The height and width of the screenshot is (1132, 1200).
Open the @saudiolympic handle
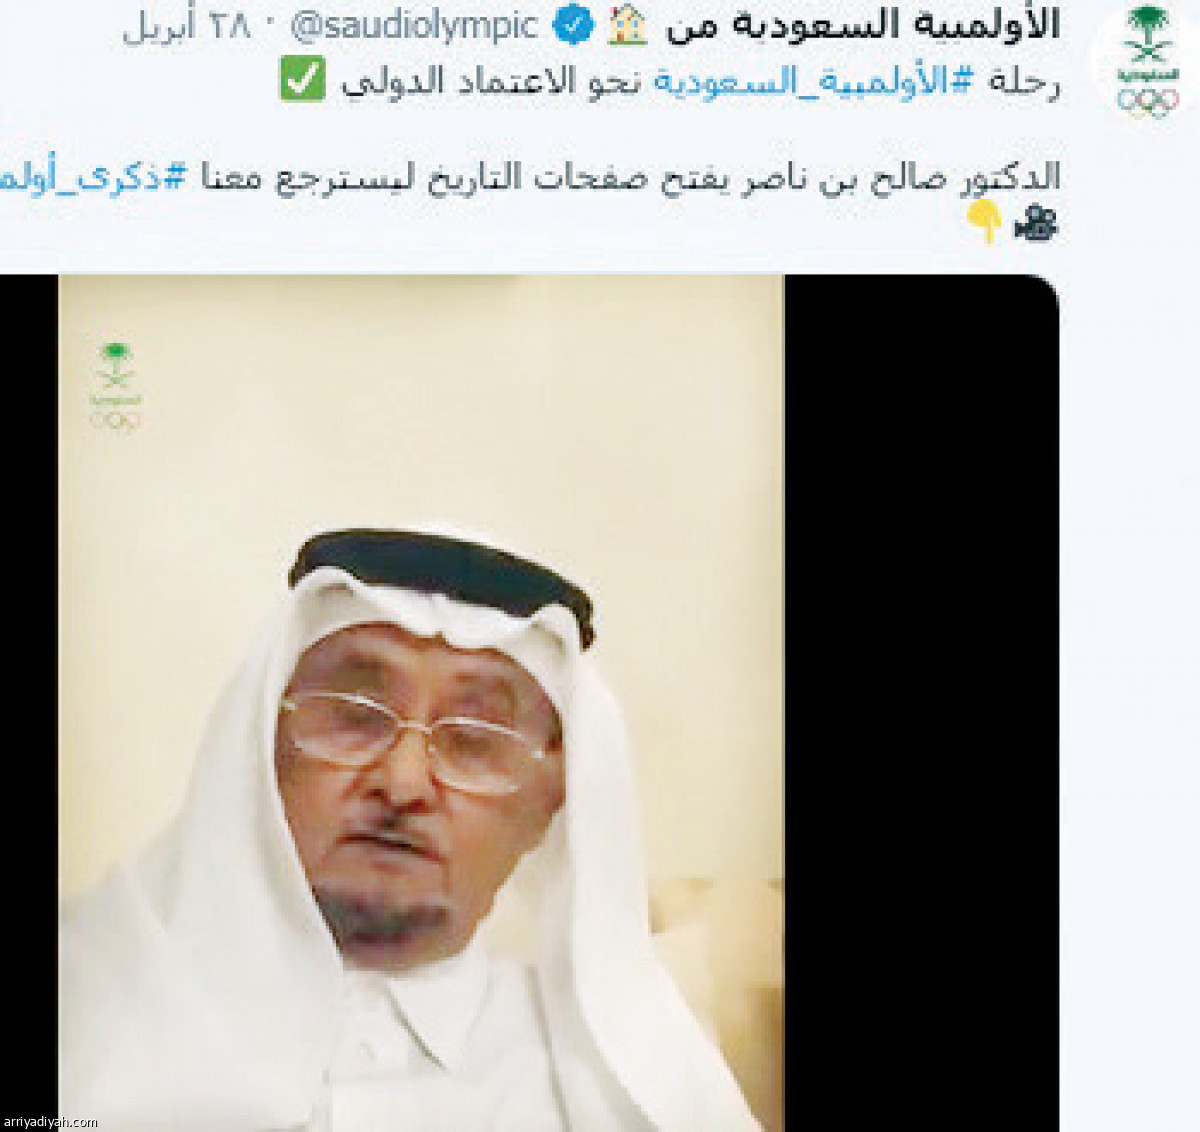pyautogui.click(x=414, y=27)
